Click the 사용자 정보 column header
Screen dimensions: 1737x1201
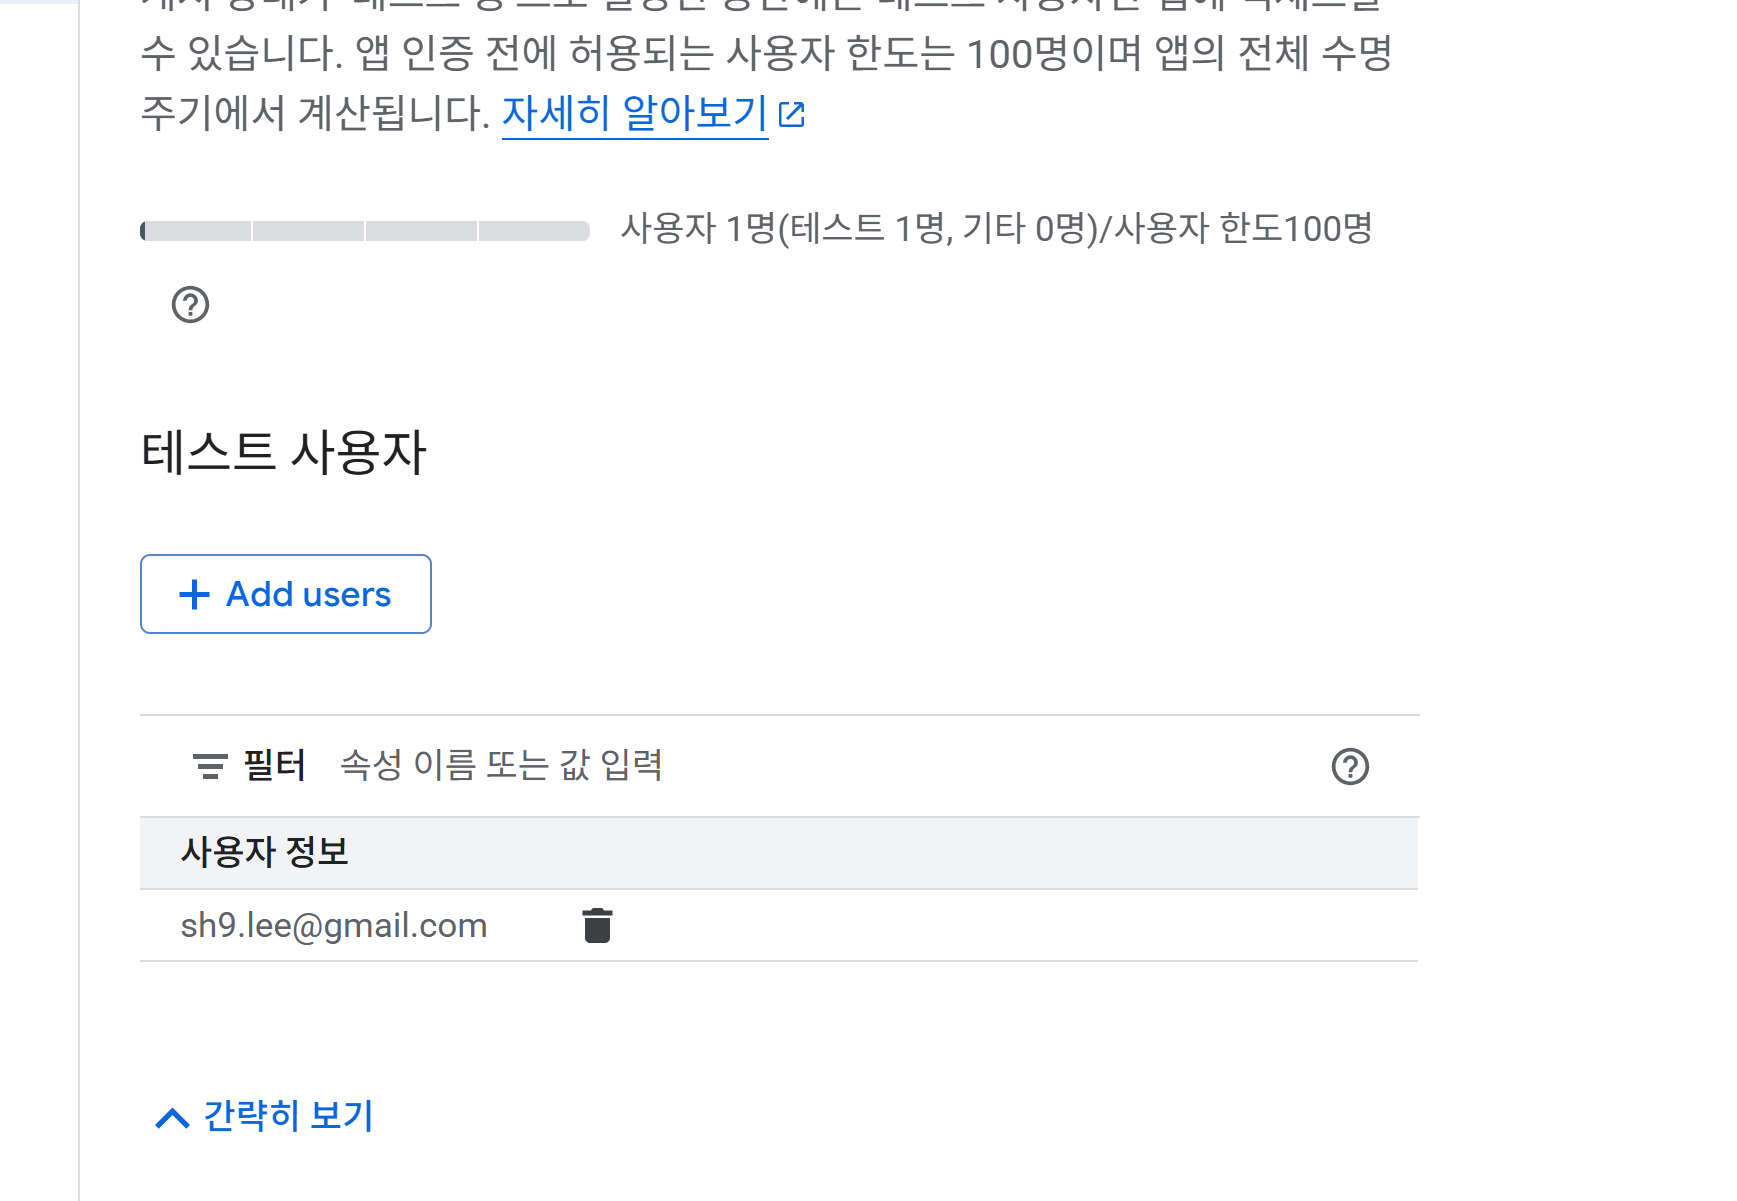point(265,852)
